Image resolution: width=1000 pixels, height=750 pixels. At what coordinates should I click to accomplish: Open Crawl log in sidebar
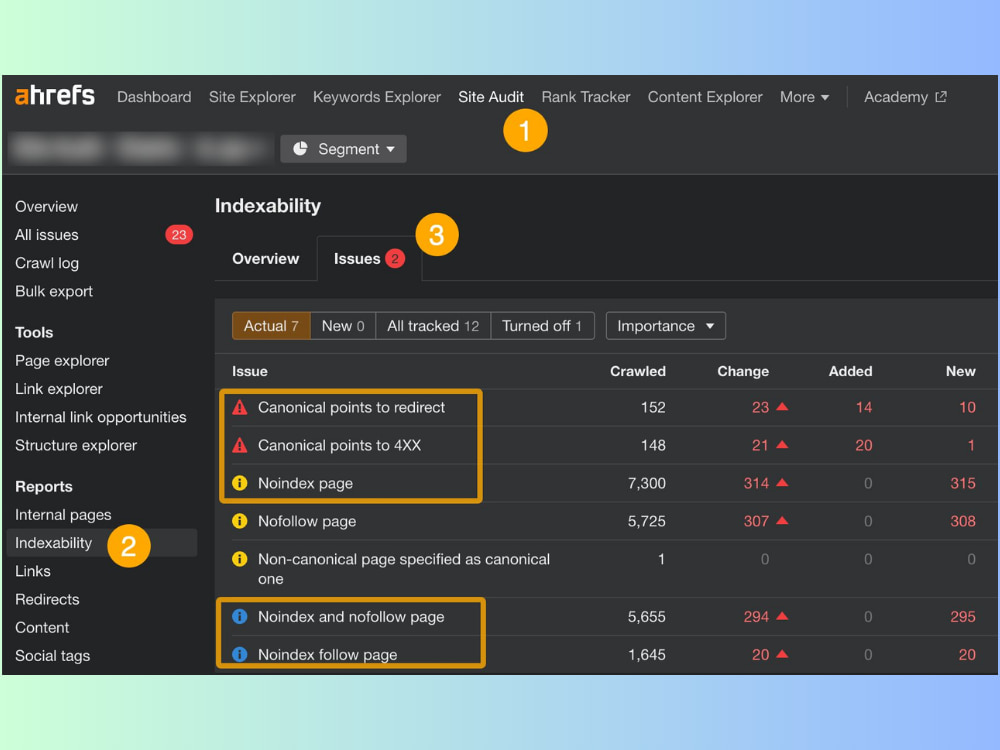point(47,263)
